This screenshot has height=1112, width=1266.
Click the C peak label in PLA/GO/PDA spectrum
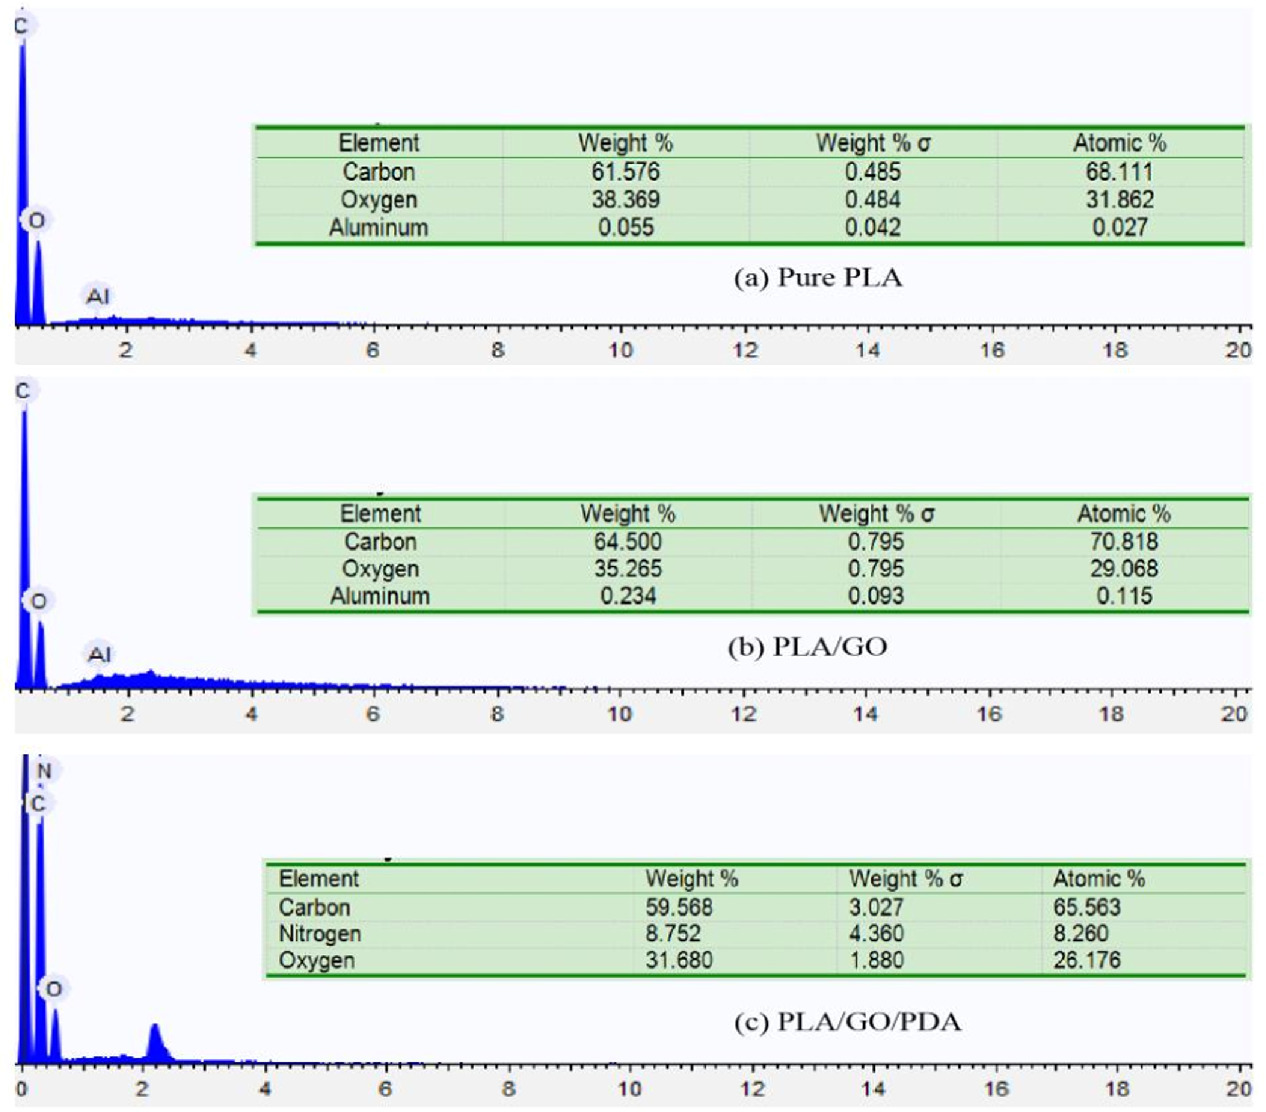(x=38, y=803)
